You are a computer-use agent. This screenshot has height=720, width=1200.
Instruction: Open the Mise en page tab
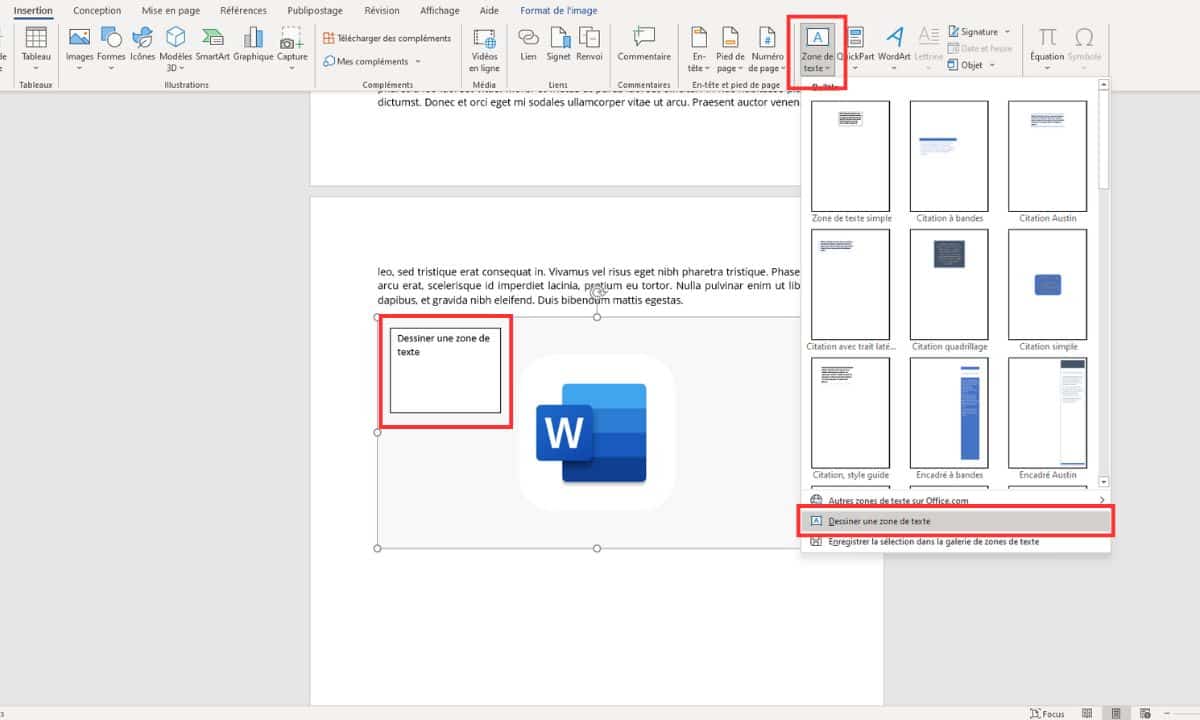tap(170, 10)
